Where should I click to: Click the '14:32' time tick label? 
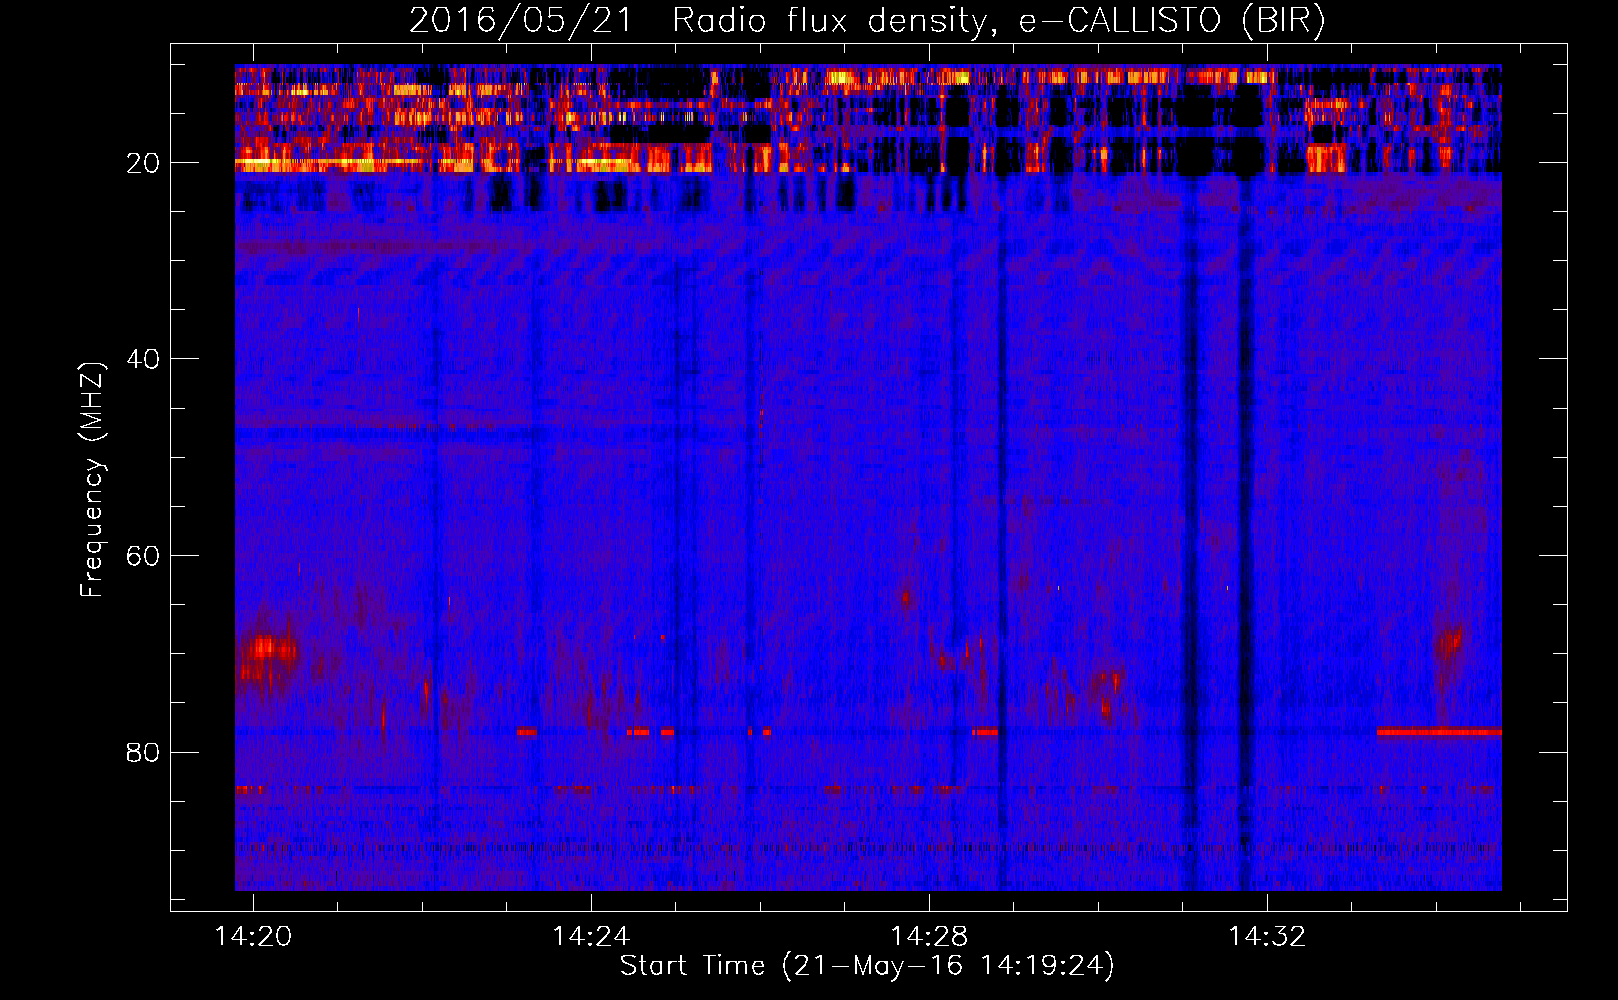(x=1267, y=936)
